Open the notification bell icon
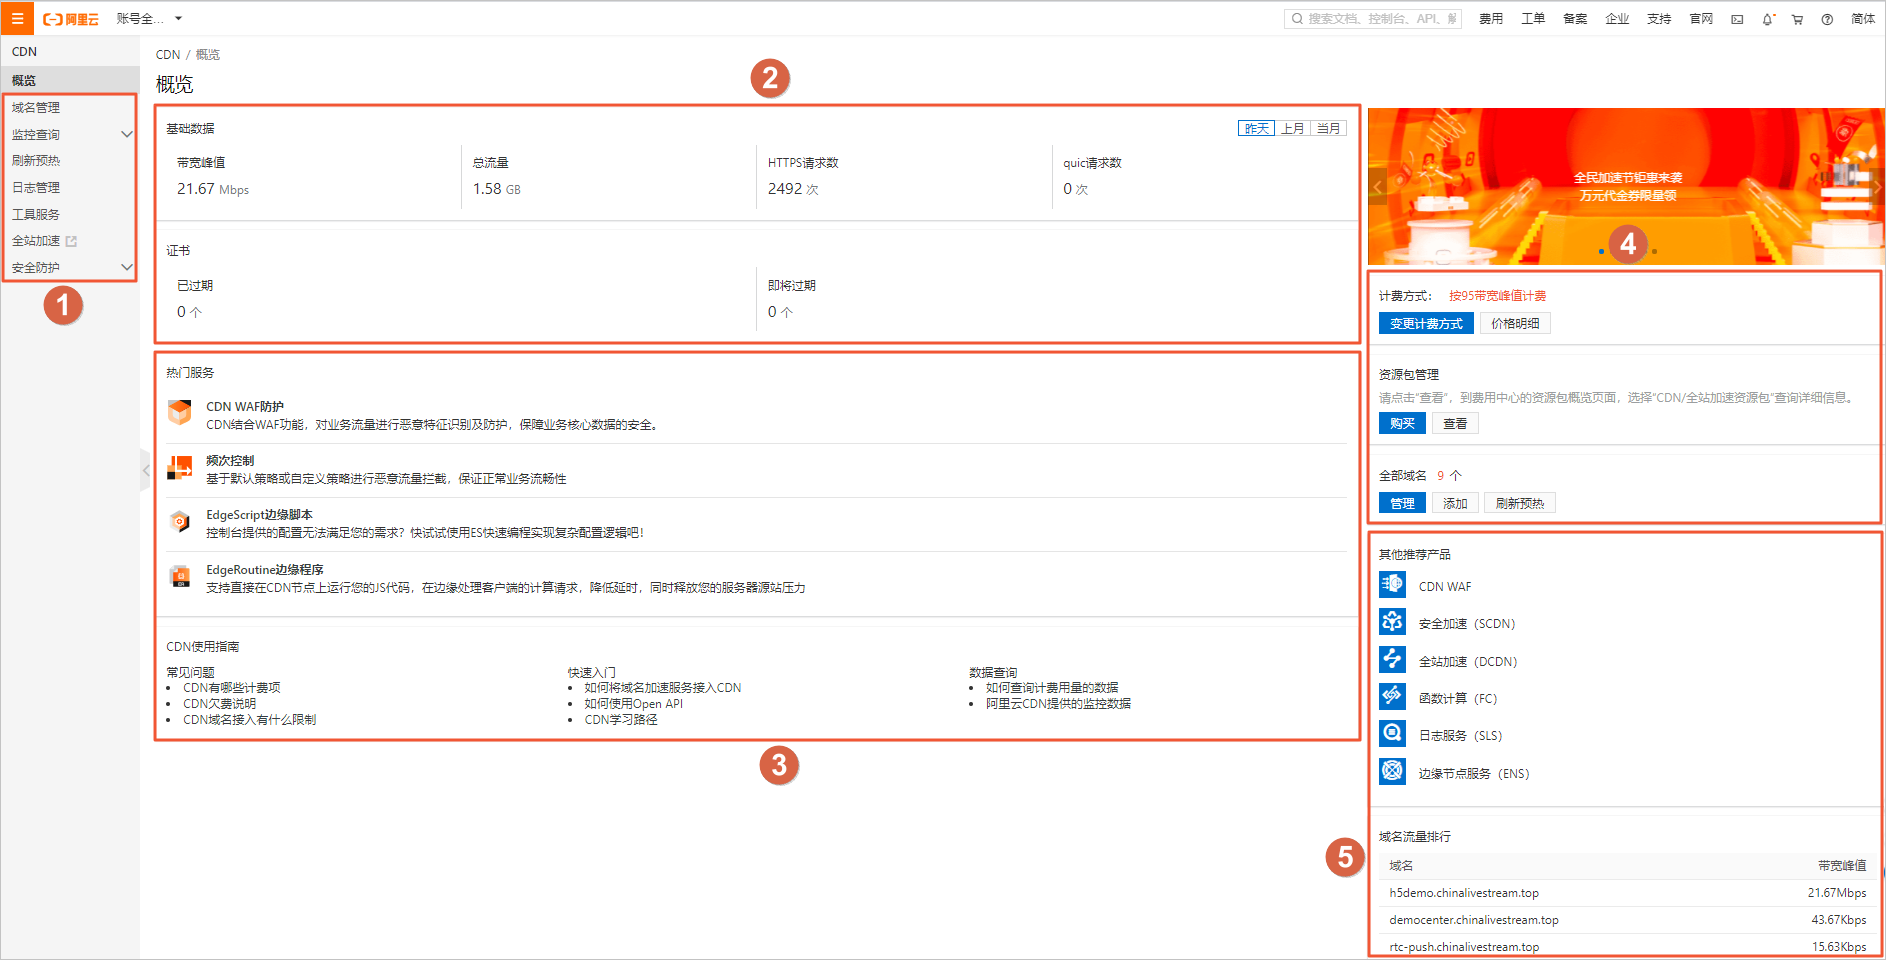The image size is (1886, 960). coord(1768,19)
